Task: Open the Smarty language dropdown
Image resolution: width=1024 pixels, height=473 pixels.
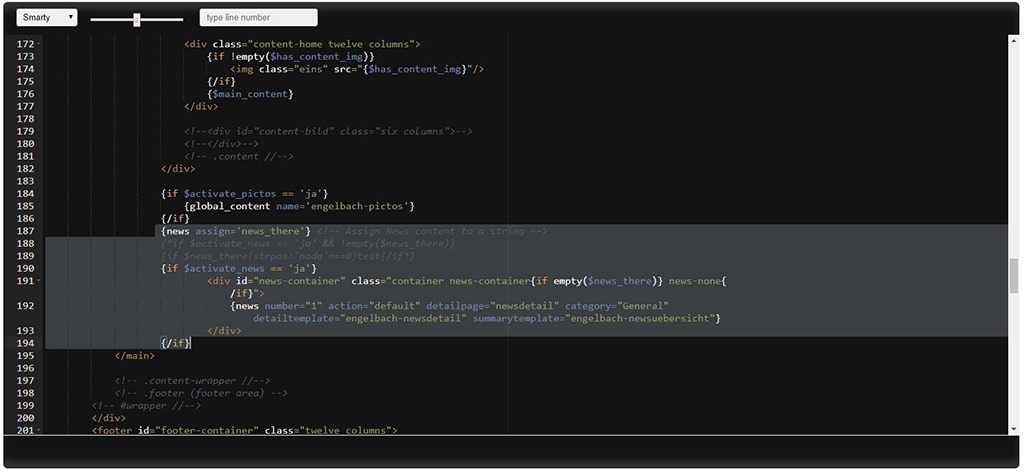Action: [46, 17]
